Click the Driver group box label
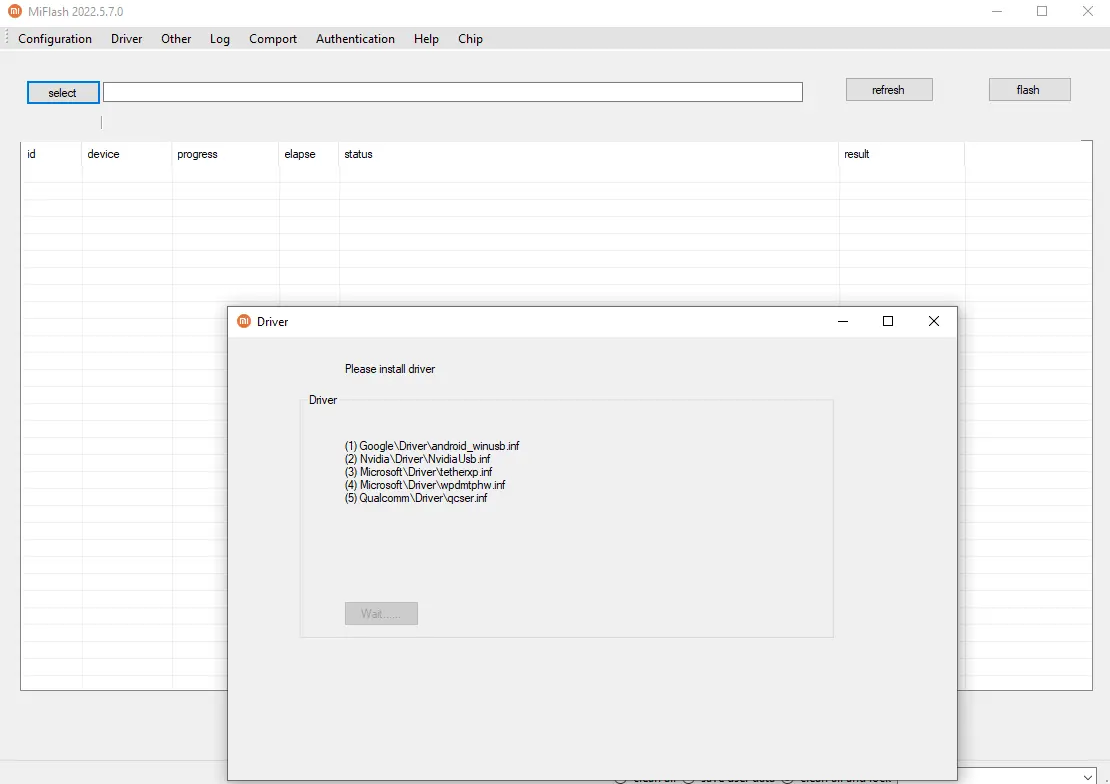The image size is (1110, 784). pyautogui.click(x=323, y=400)
